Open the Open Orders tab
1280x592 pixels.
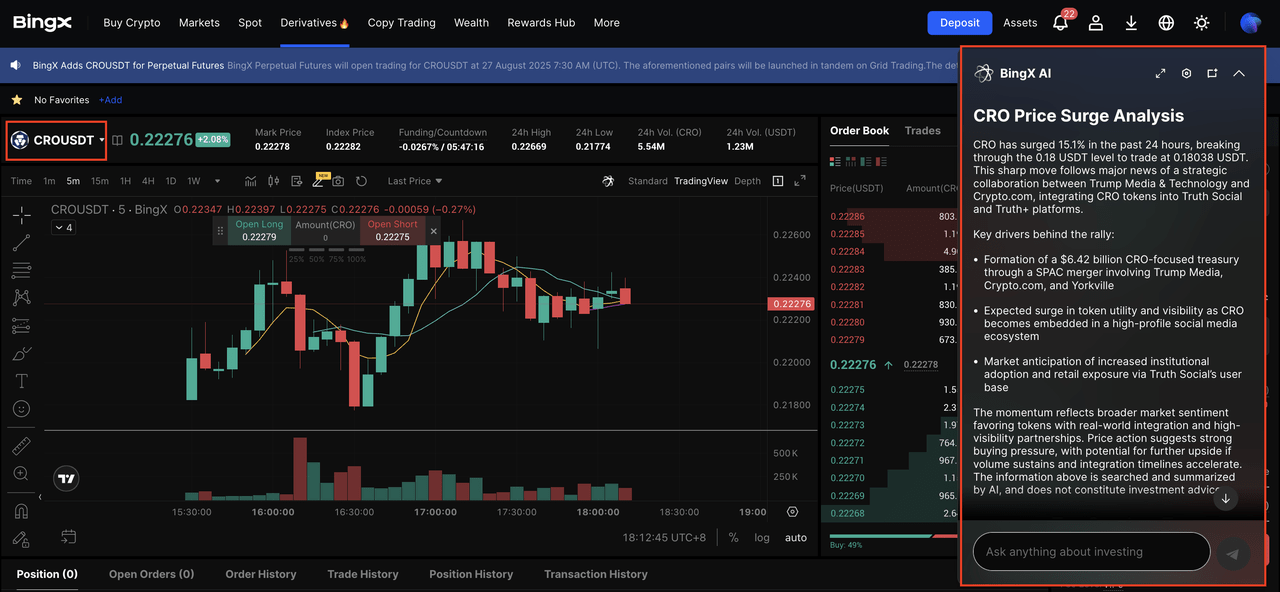pos(151,574)
